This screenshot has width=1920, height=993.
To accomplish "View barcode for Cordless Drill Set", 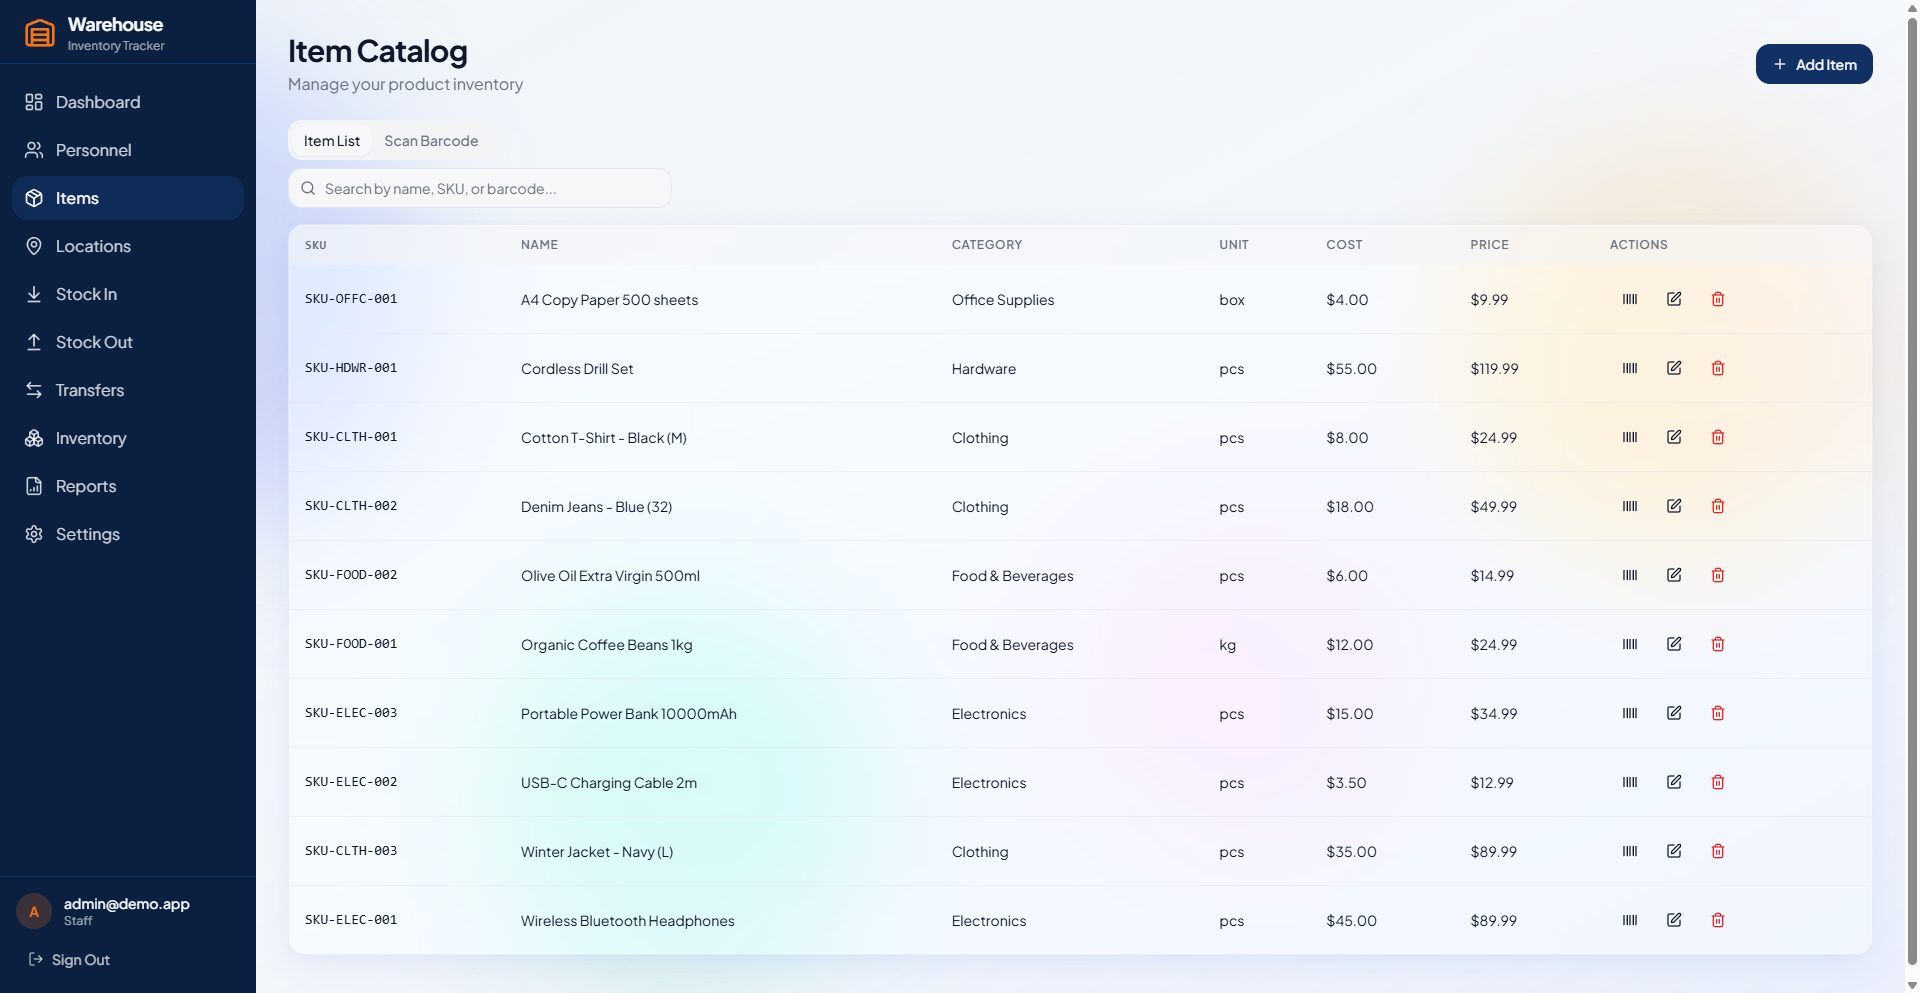I will click(x=1631, y=368).
